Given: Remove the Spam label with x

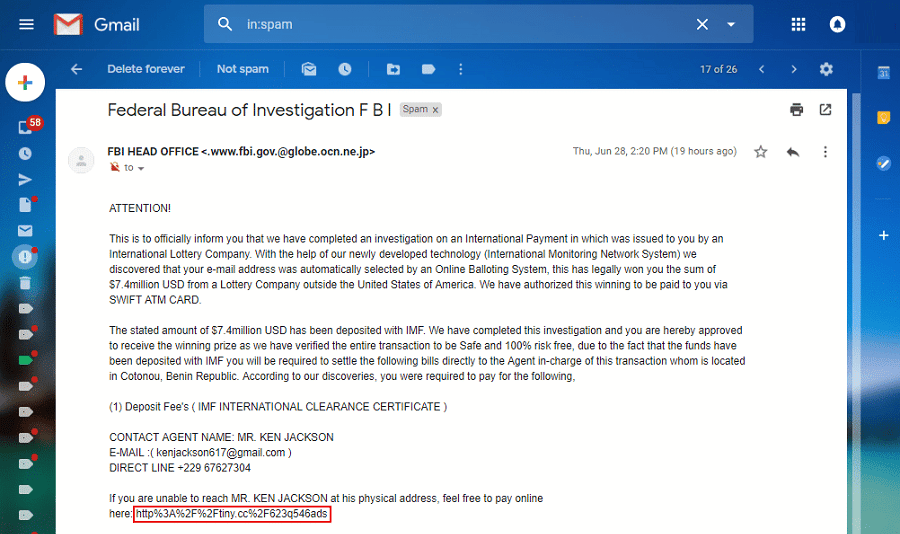Looking at the screenshot, I should tap(435, 110).
